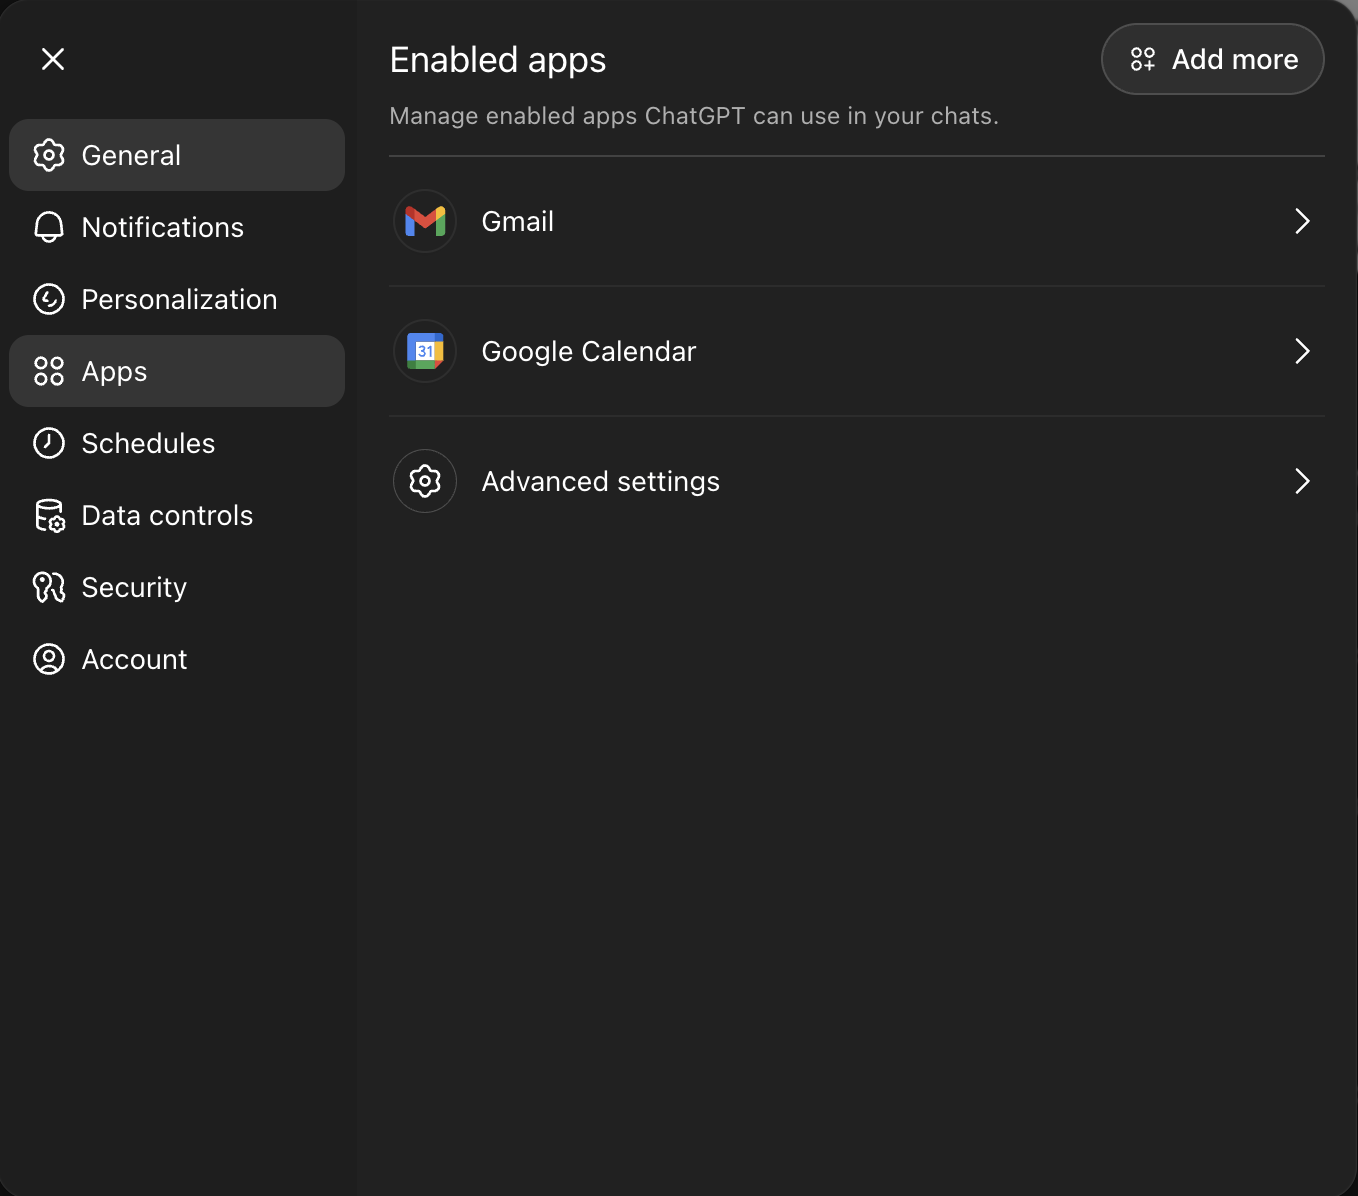Open Google Calendar name label
Screen dimensions: 1358x1196
point(588,351)
